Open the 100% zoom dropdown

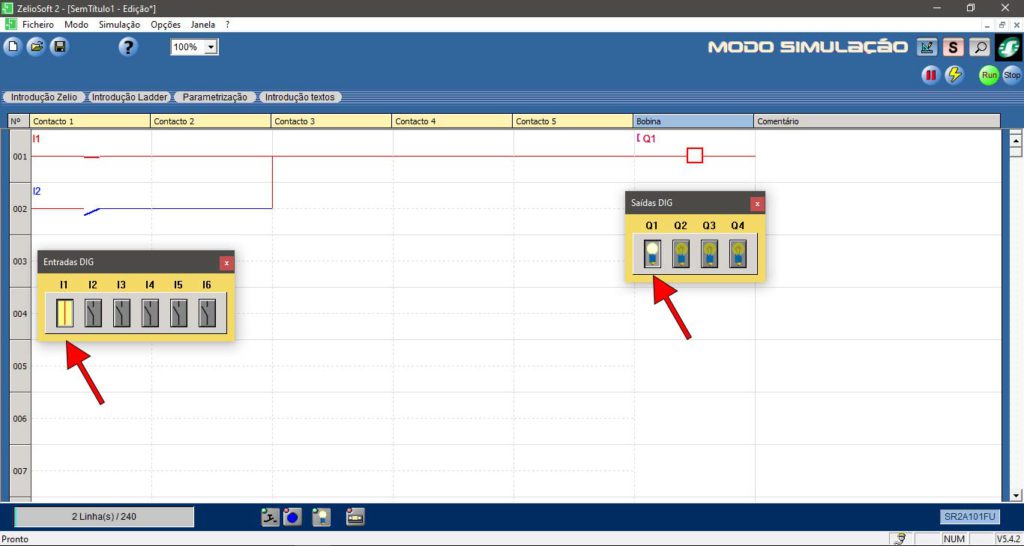211,47
